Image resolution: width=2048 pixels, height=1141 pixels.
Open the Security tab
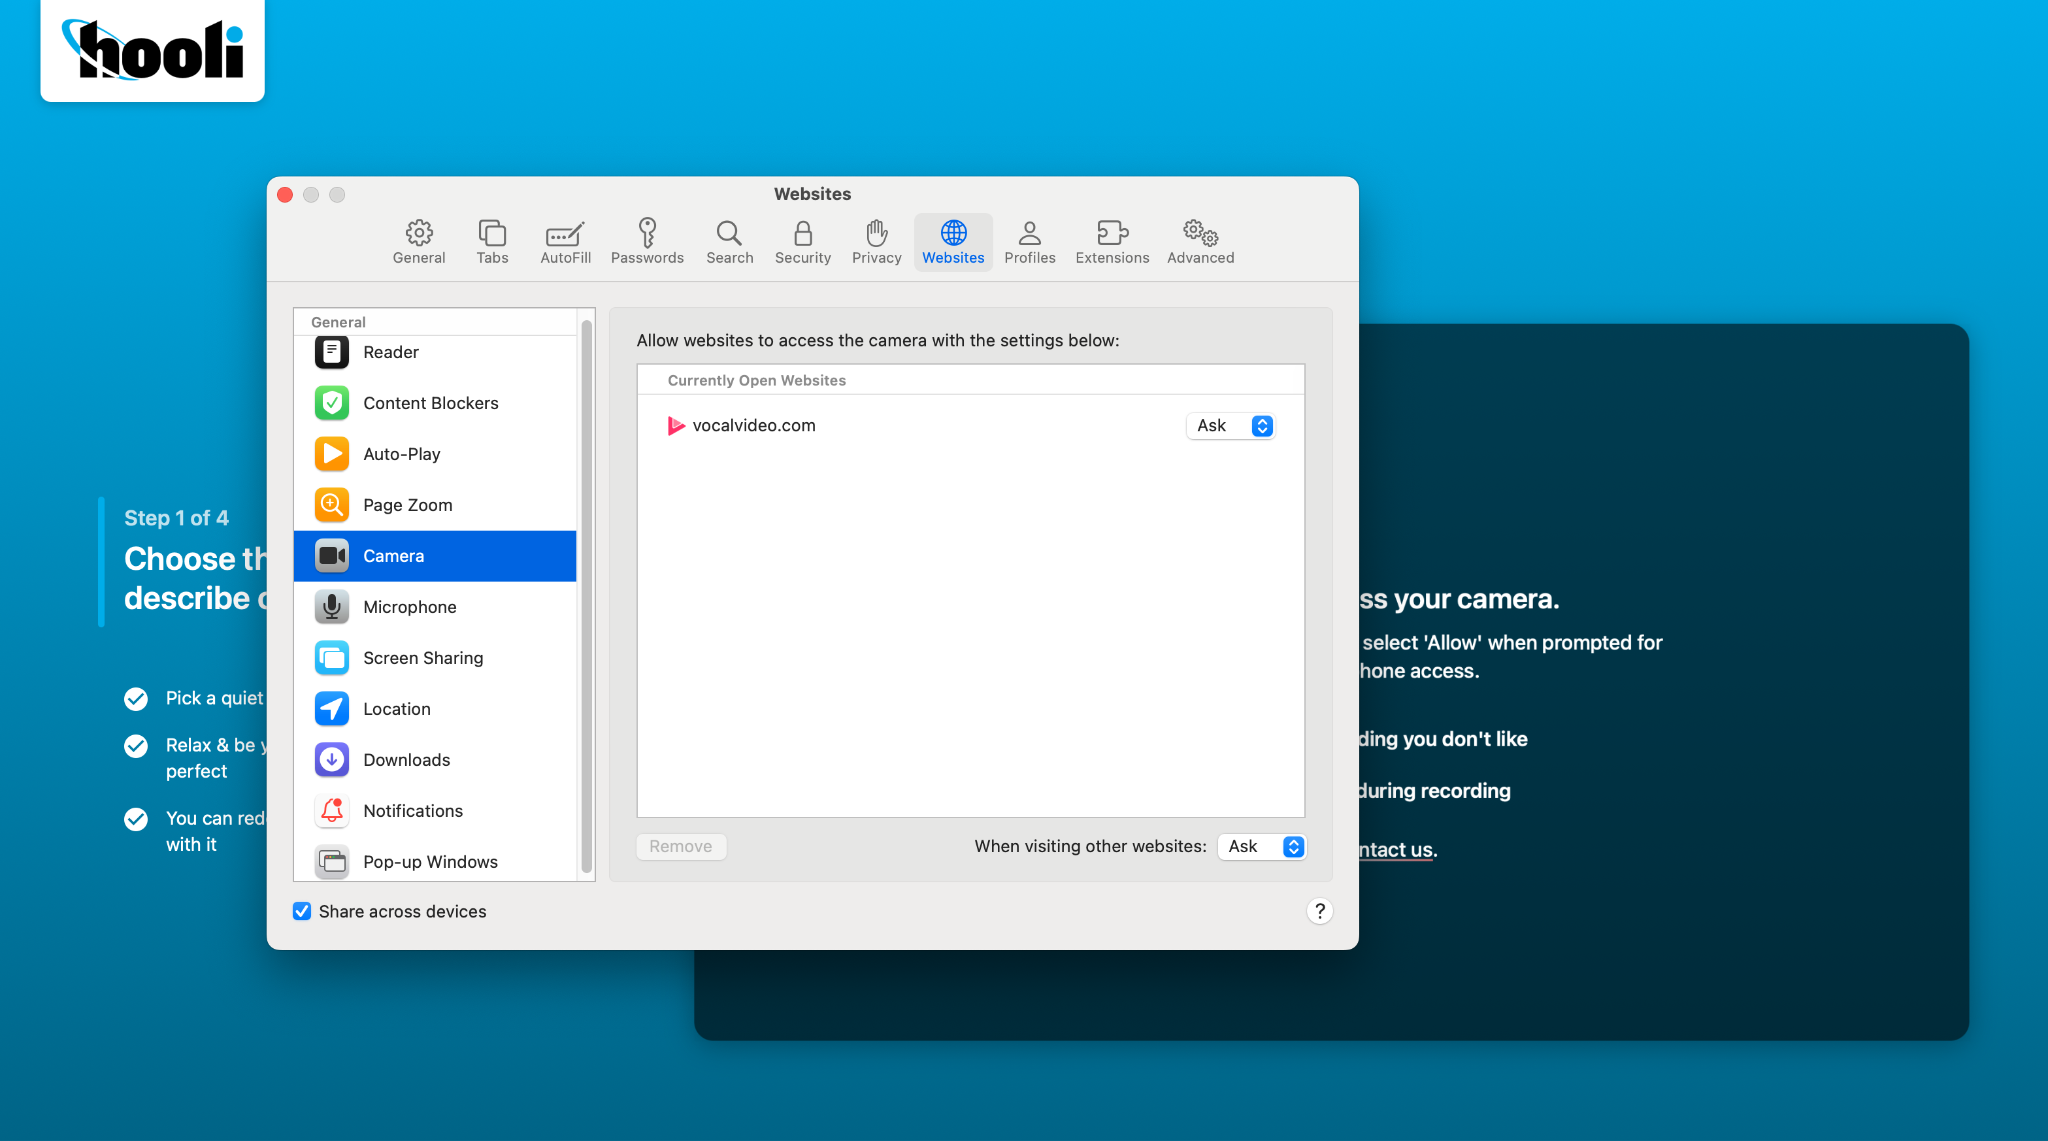pyautogui.click(x=802, y=242)
